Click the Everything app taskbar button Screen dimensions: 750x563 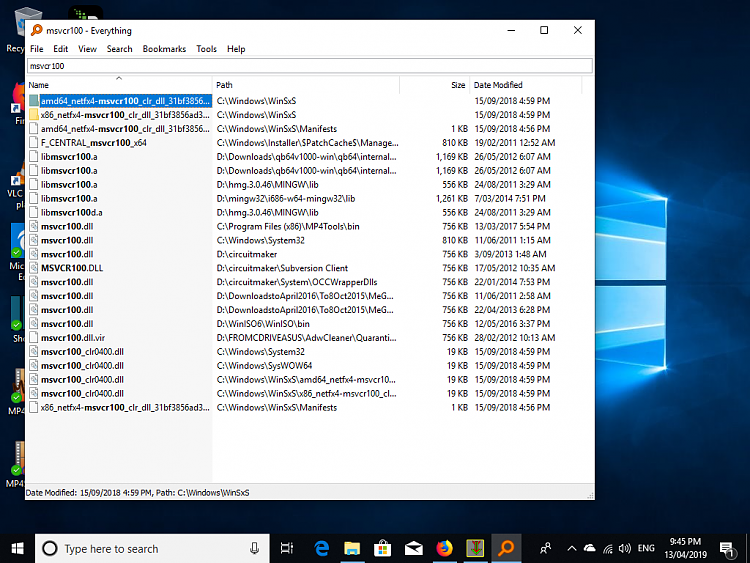point(506,549)
